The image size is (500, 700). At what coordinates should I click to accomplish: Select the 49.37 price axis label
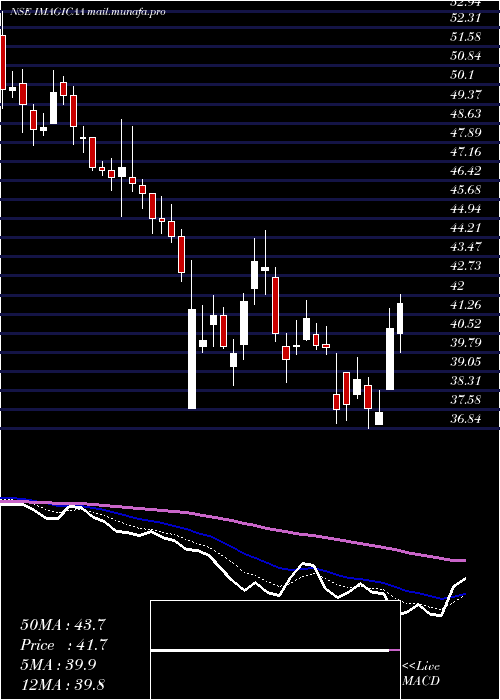point(465,94)
